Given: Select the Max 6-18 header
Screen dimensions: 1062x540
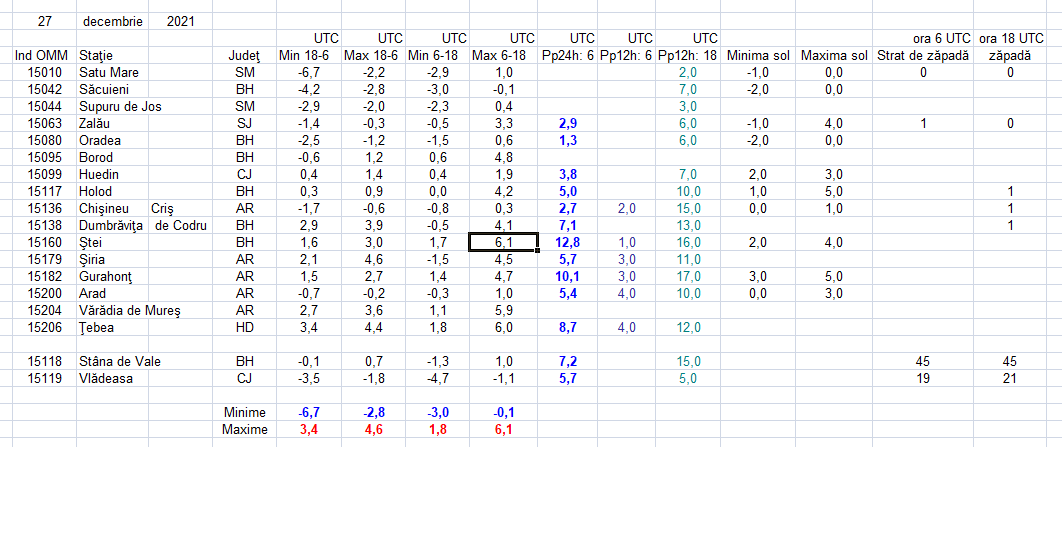Looking at the screenshot, I should [x=503, y=56].
